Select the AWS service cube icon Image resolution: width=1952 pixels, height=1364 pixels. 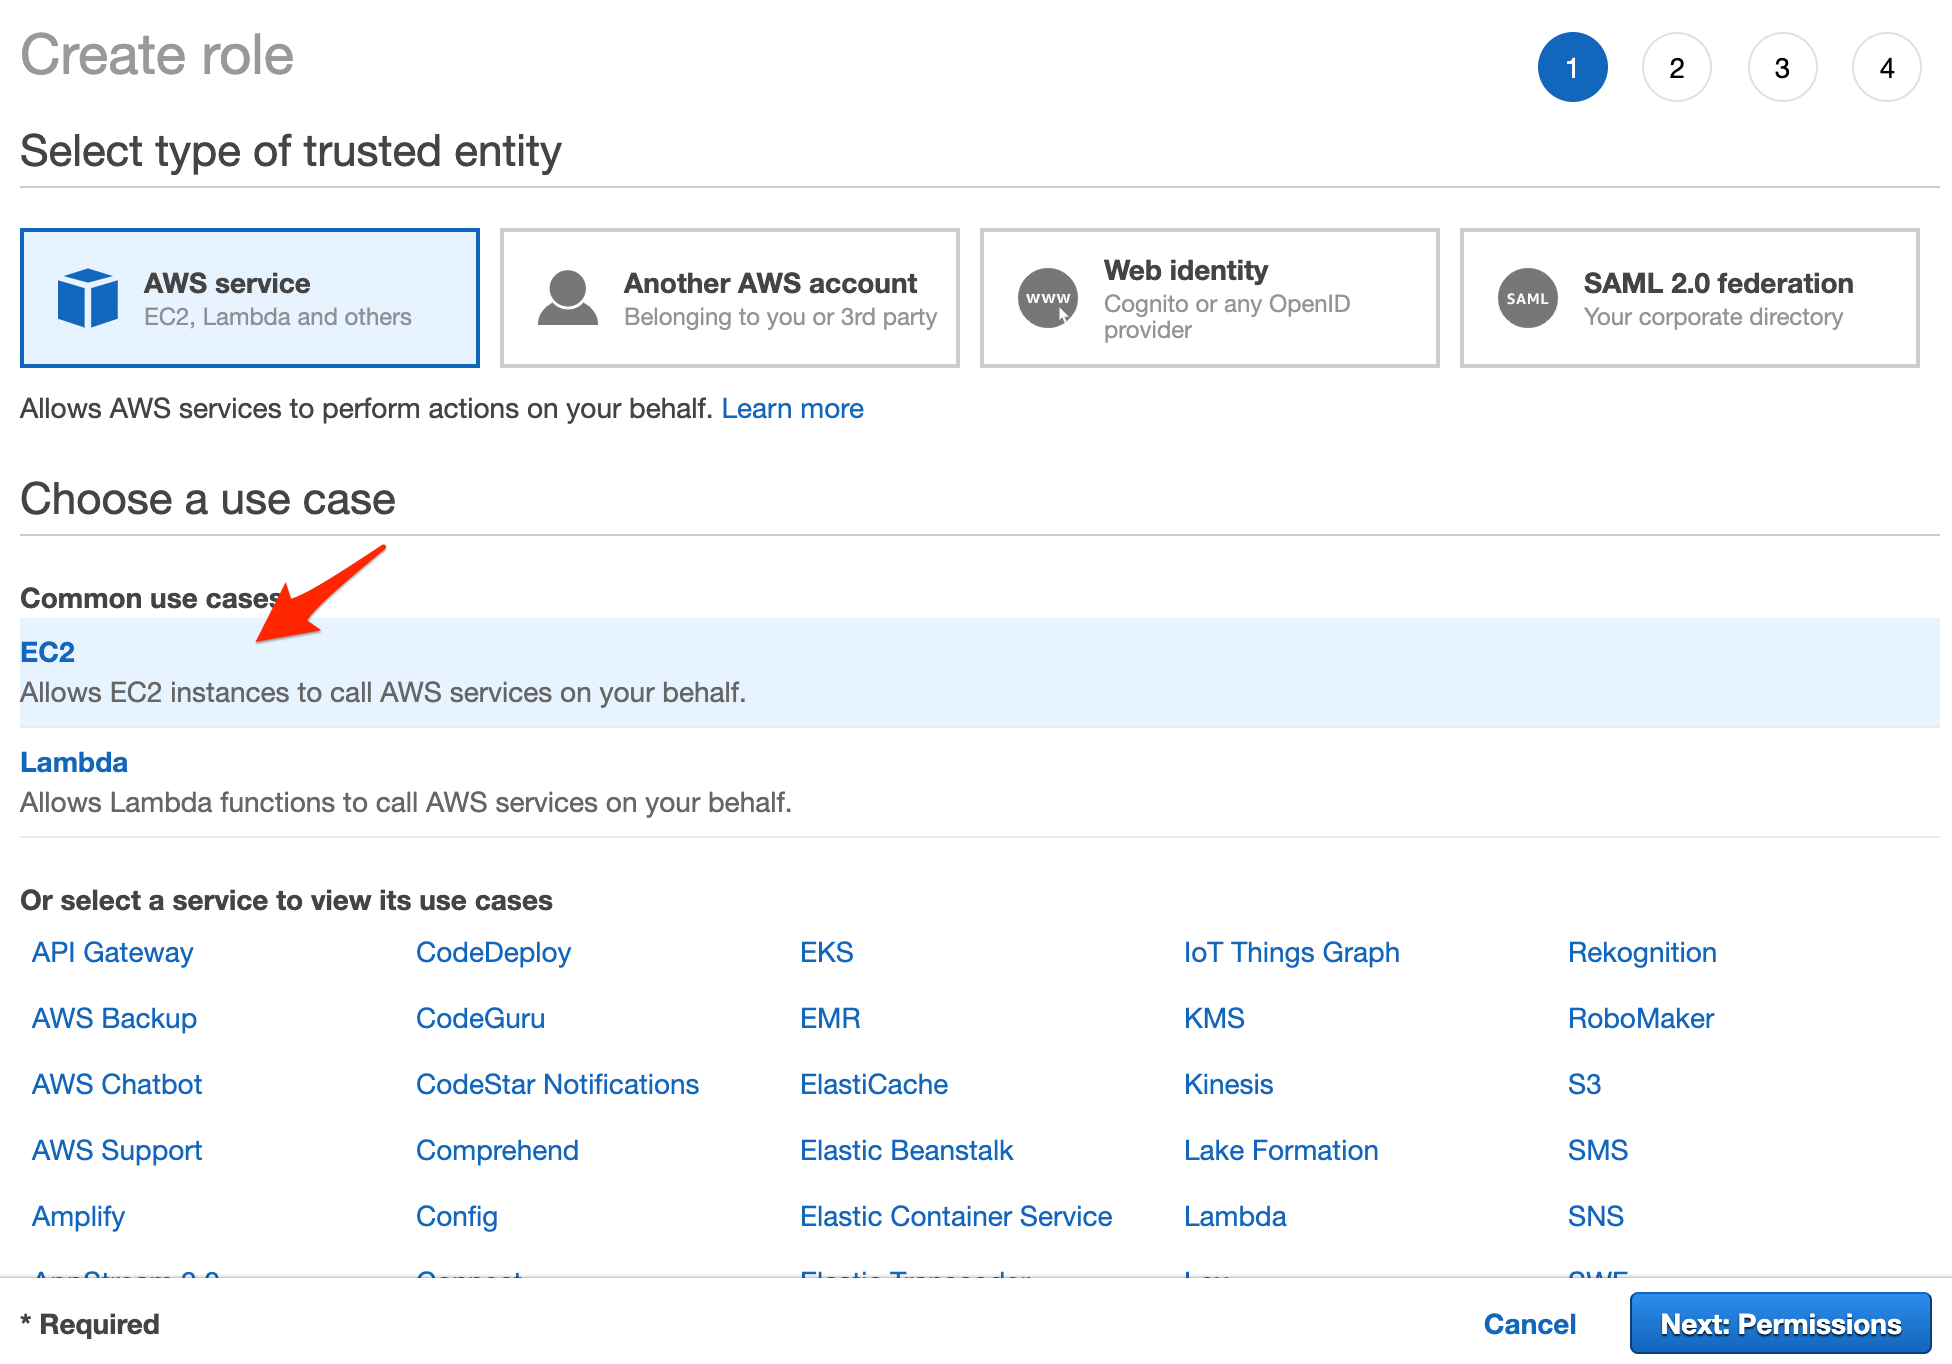pyautogui.click(x=88, y=298)
